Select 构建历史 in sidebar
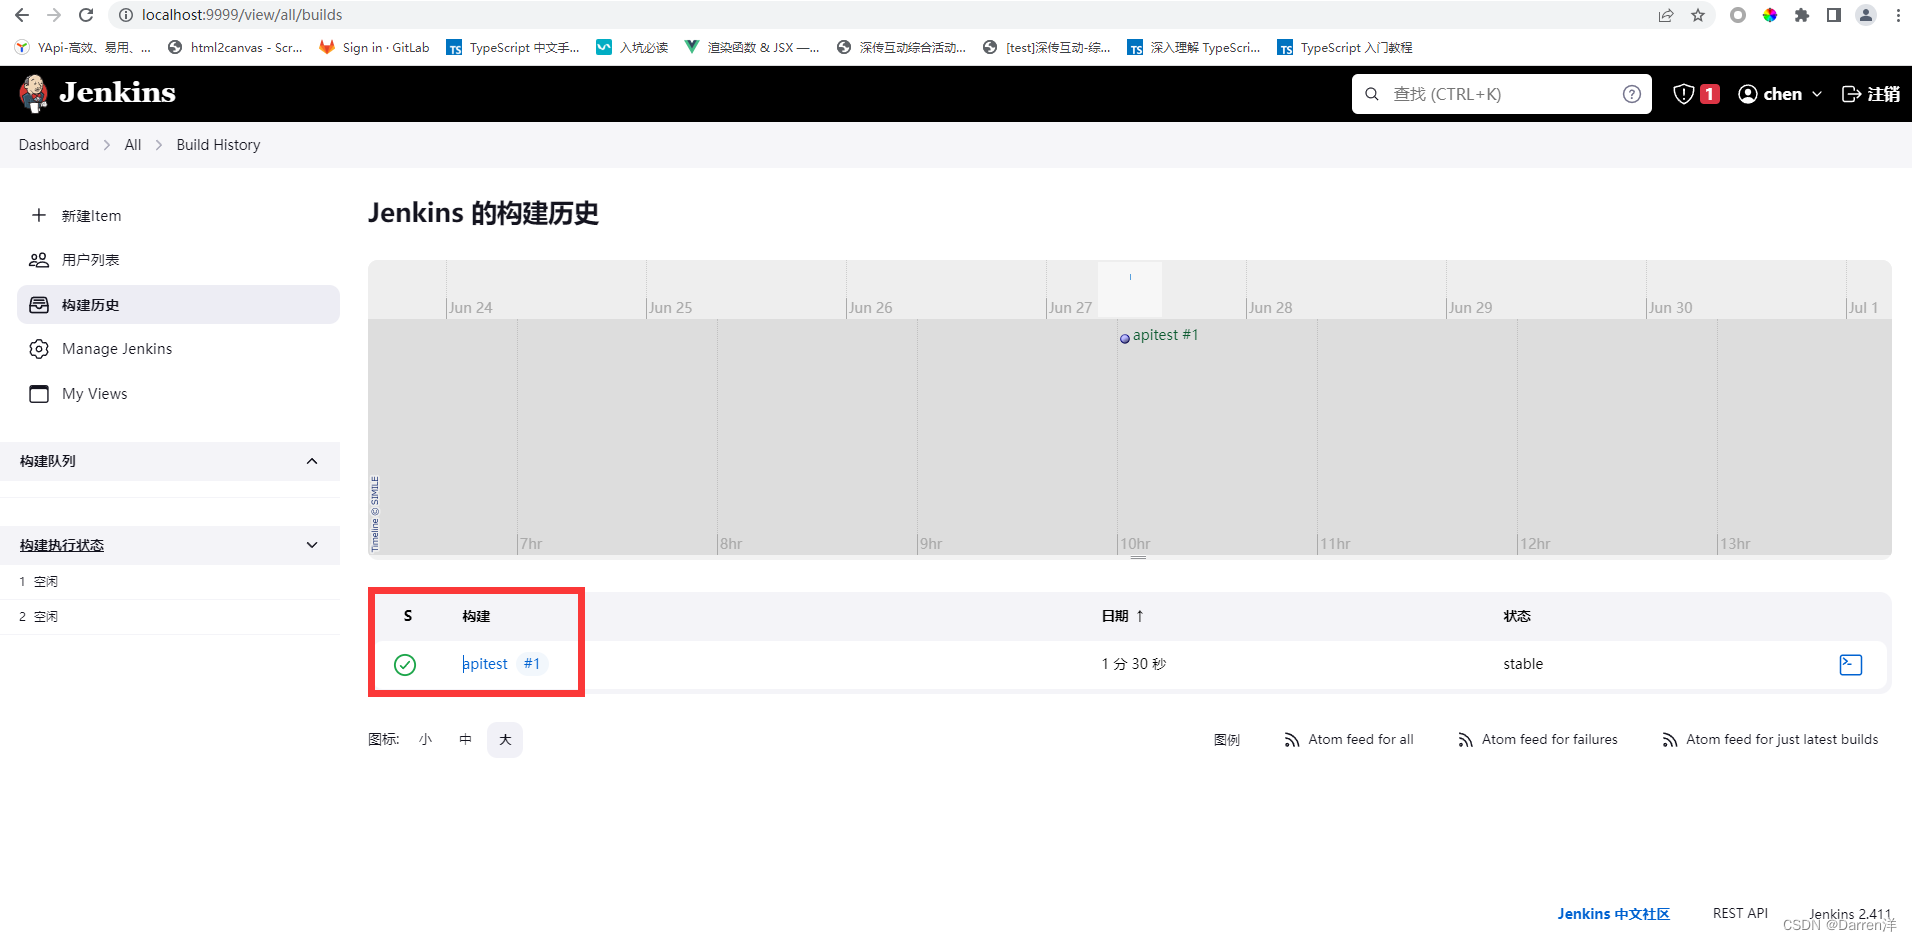1912x941 pixels. (x=178, y=305)
